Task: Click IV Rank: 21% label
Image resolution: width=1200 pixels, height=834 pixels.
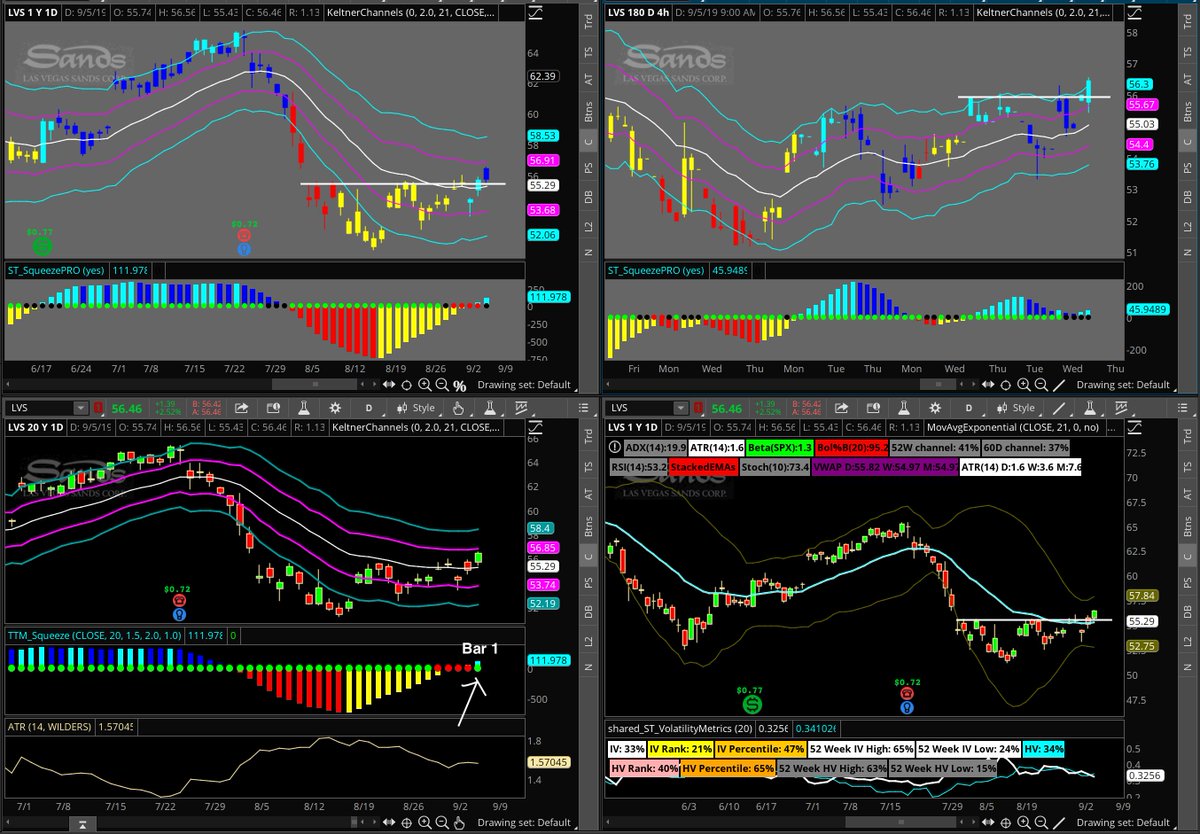Action: pyautogui.click(x=679, y=748)
